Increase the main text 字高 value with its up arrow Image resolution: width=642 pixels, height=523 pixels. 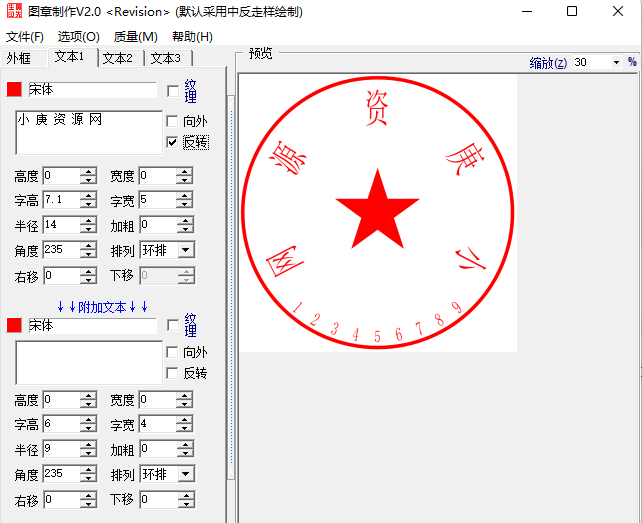88,195
